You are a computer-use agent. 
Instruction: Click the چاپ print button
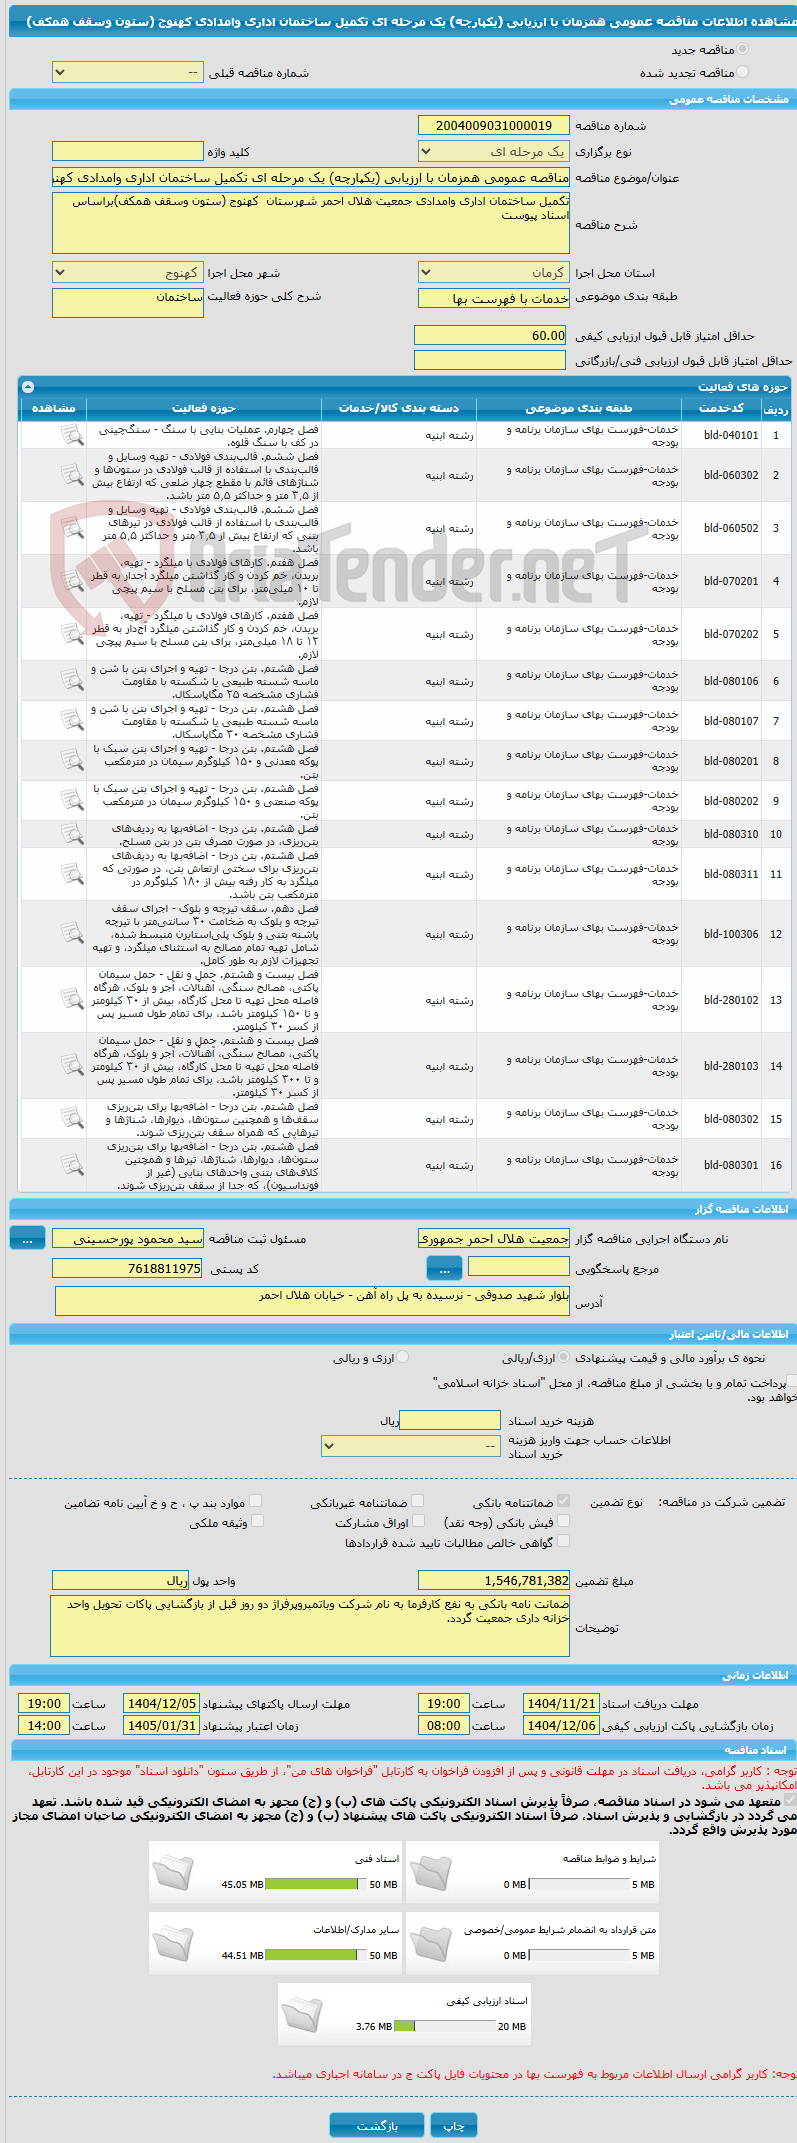pos(454,2125)
